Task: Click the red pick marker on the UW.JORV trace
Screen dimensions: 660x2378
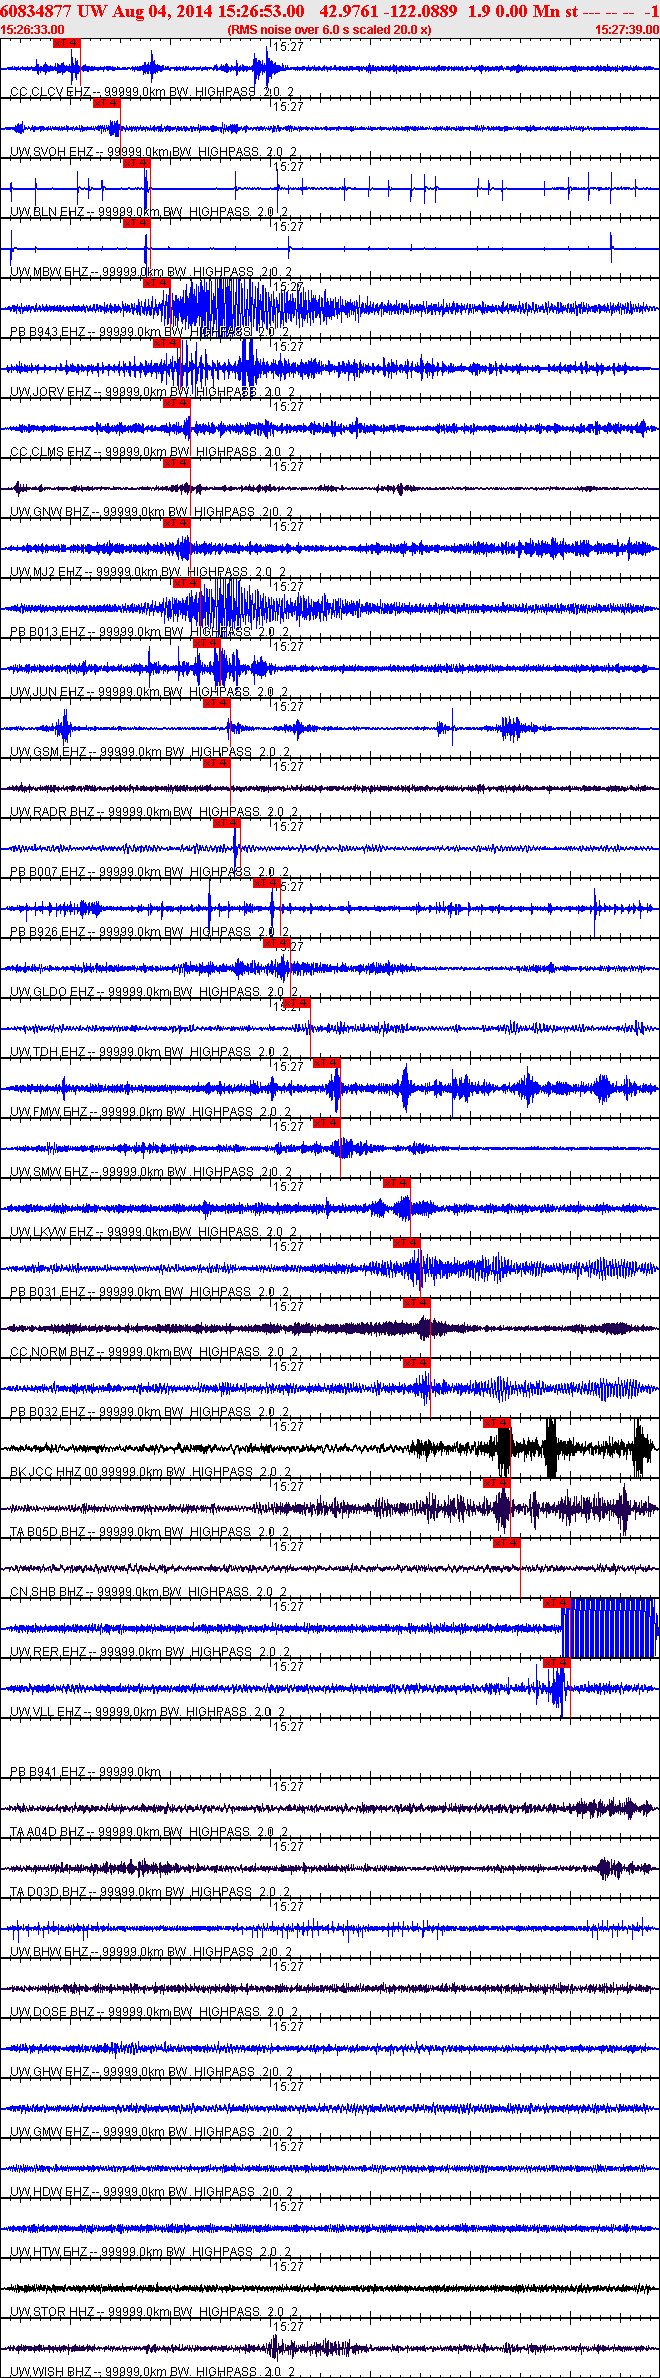Action: coord(166,343)
